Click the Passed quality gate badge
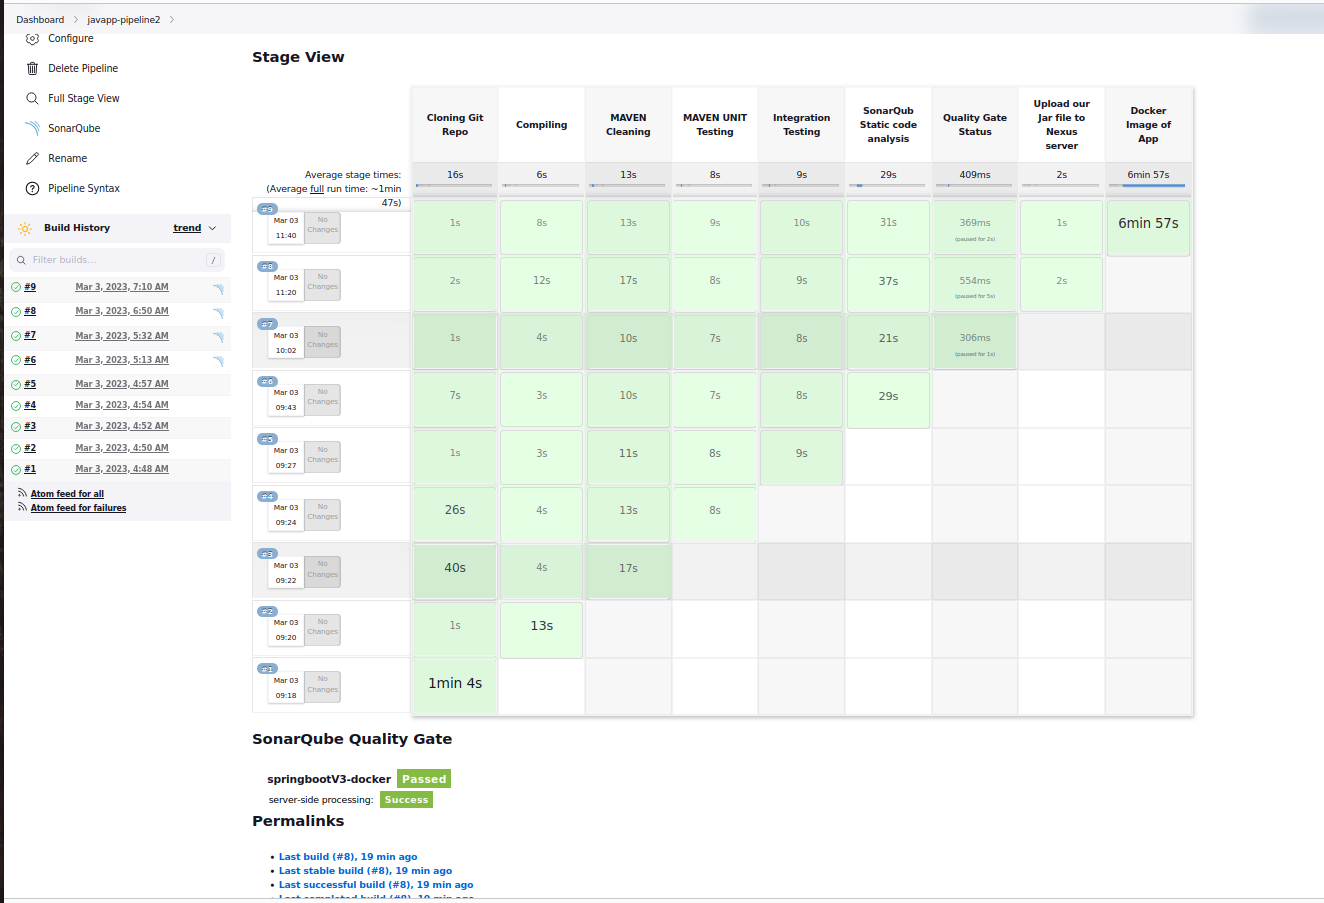This screenshot has height=903, width=1324. [x=424, y=779]
